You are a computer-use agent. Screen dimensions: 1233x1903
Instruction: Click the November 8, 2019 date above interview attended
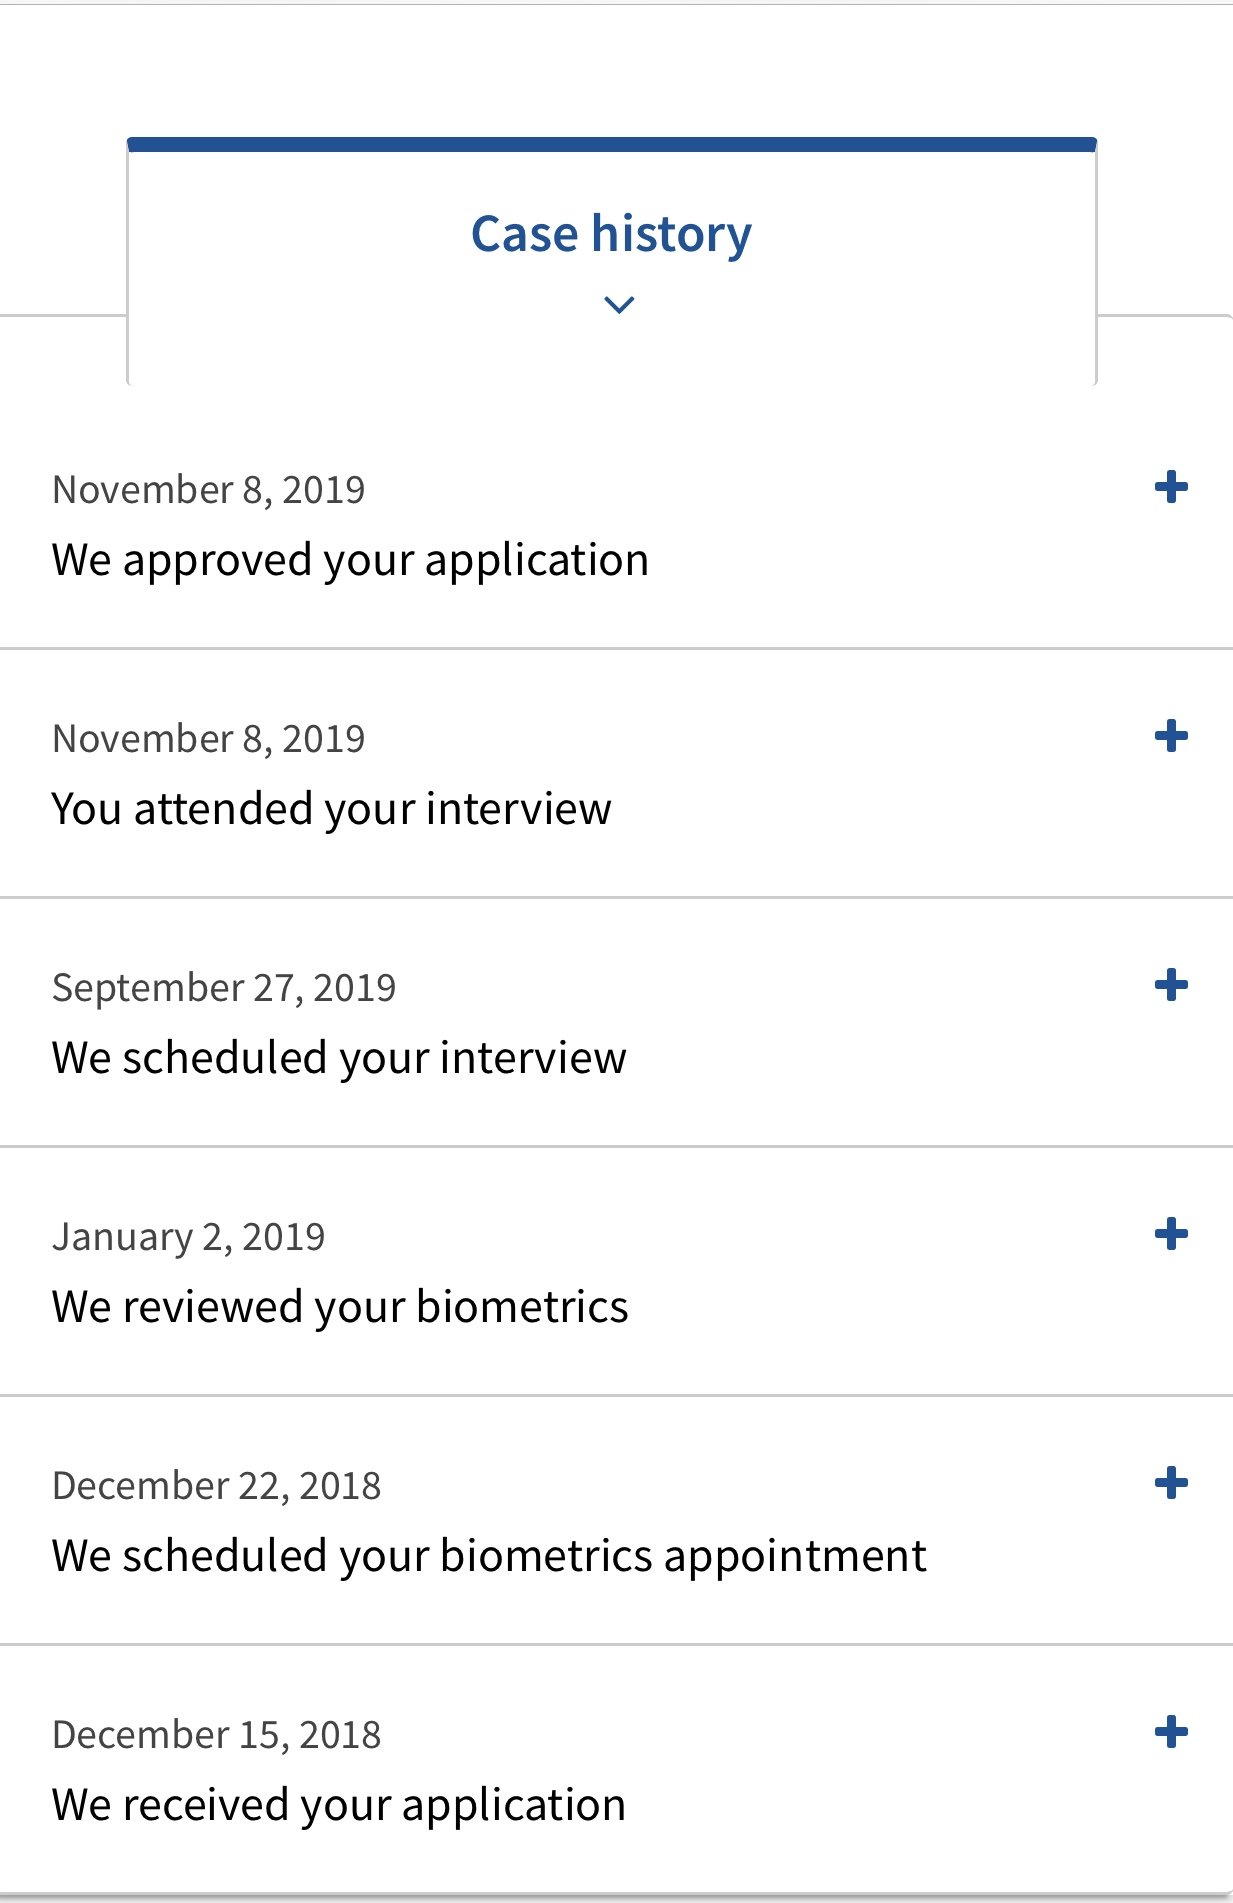[208, 739]
